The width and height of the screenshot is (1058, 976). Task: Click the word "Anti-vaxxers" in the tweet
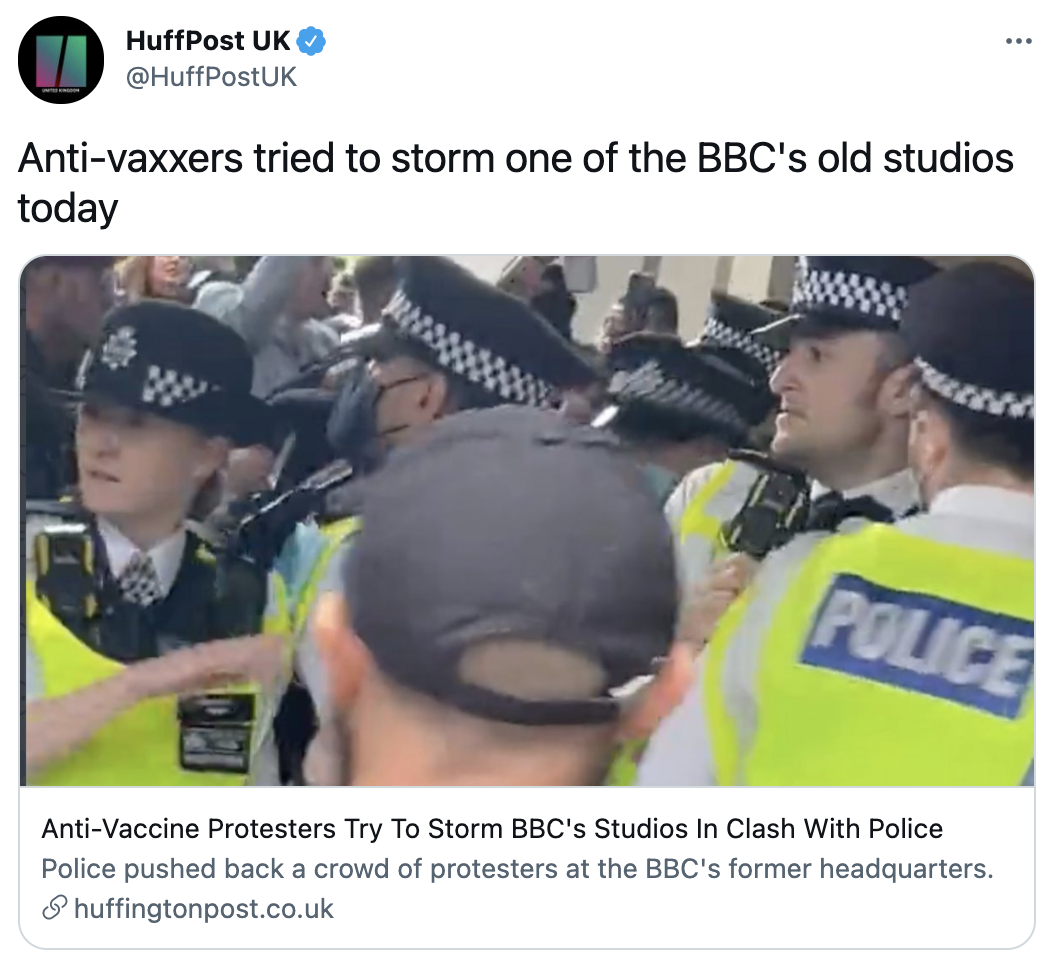coord(130,159)
